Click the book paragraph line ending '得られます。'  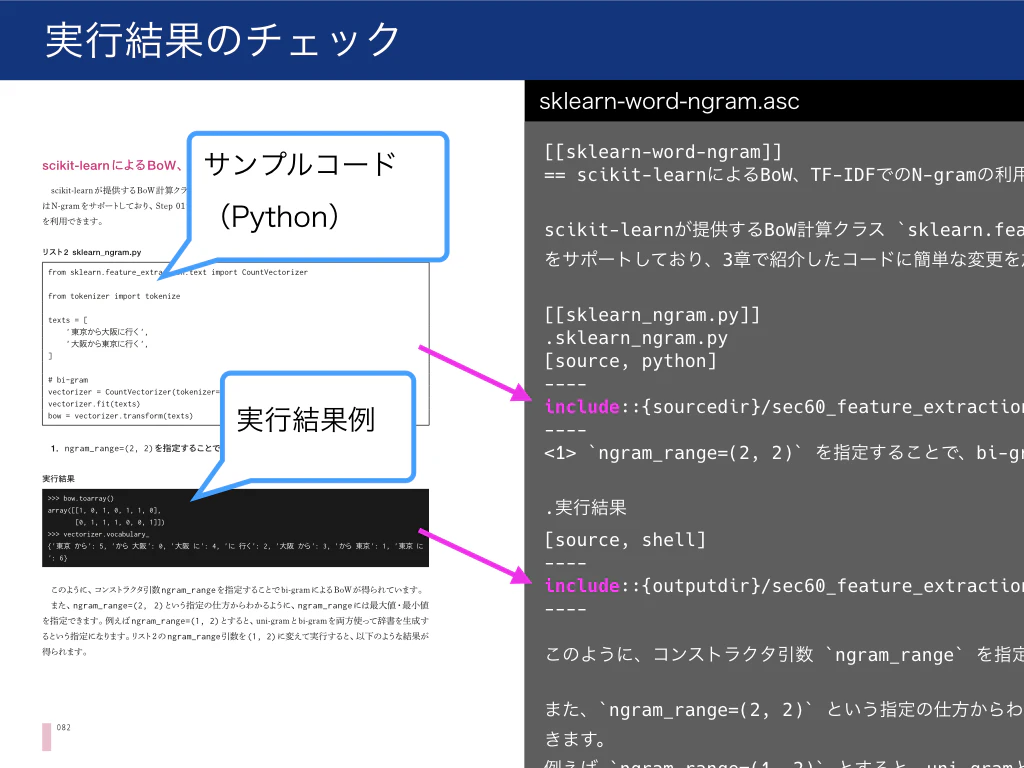click(x=65, y=651)
